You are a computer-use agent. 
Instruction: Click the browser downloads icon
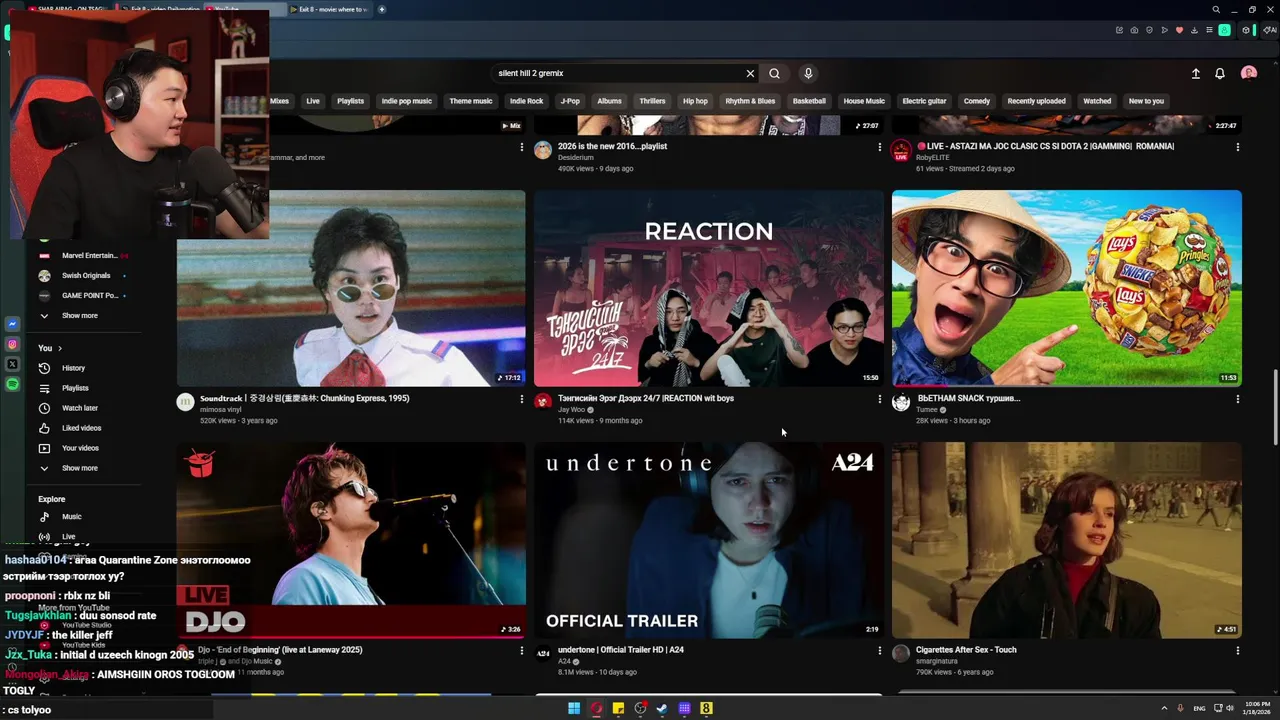pyautogui.click(x=1194, y=30)
